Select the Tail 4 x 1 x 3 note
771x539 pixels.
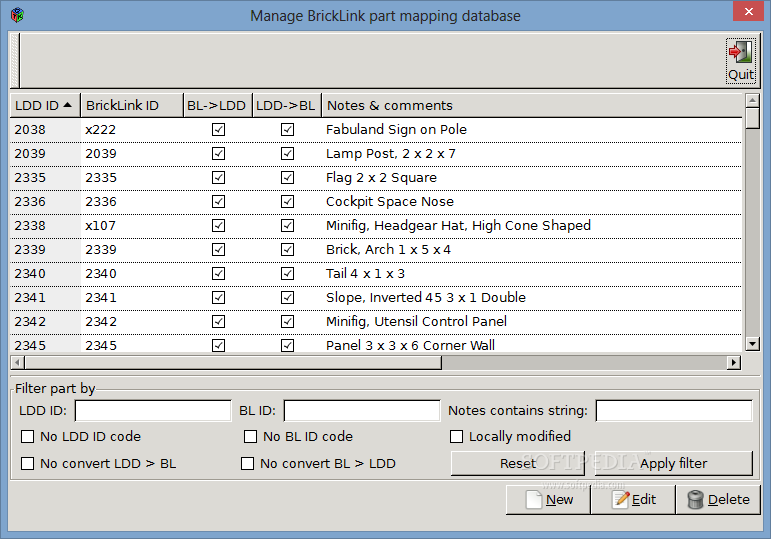(x=365, y=273)
